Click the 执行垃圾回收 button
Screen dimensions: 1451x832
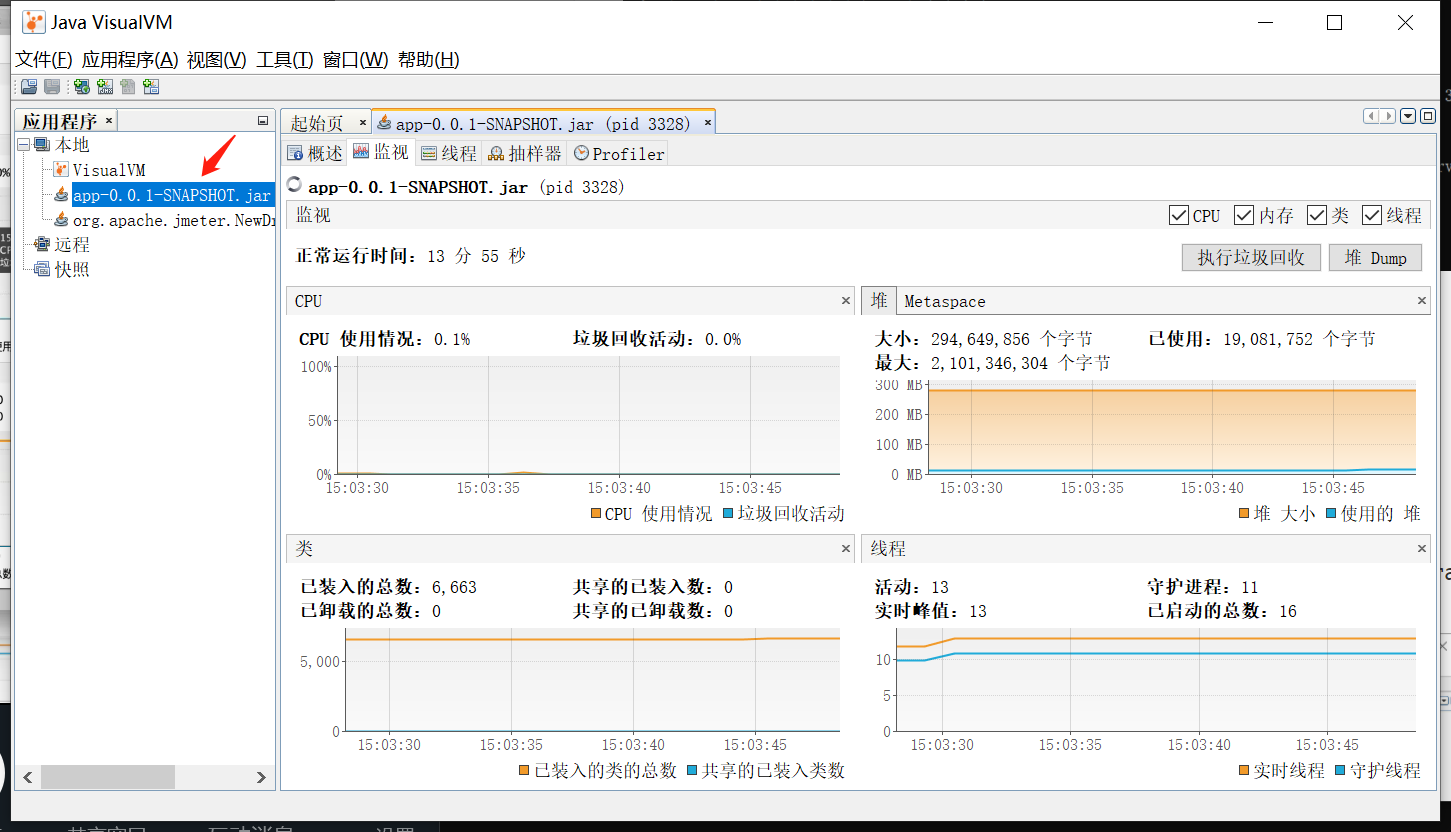tap(1251, 257)
